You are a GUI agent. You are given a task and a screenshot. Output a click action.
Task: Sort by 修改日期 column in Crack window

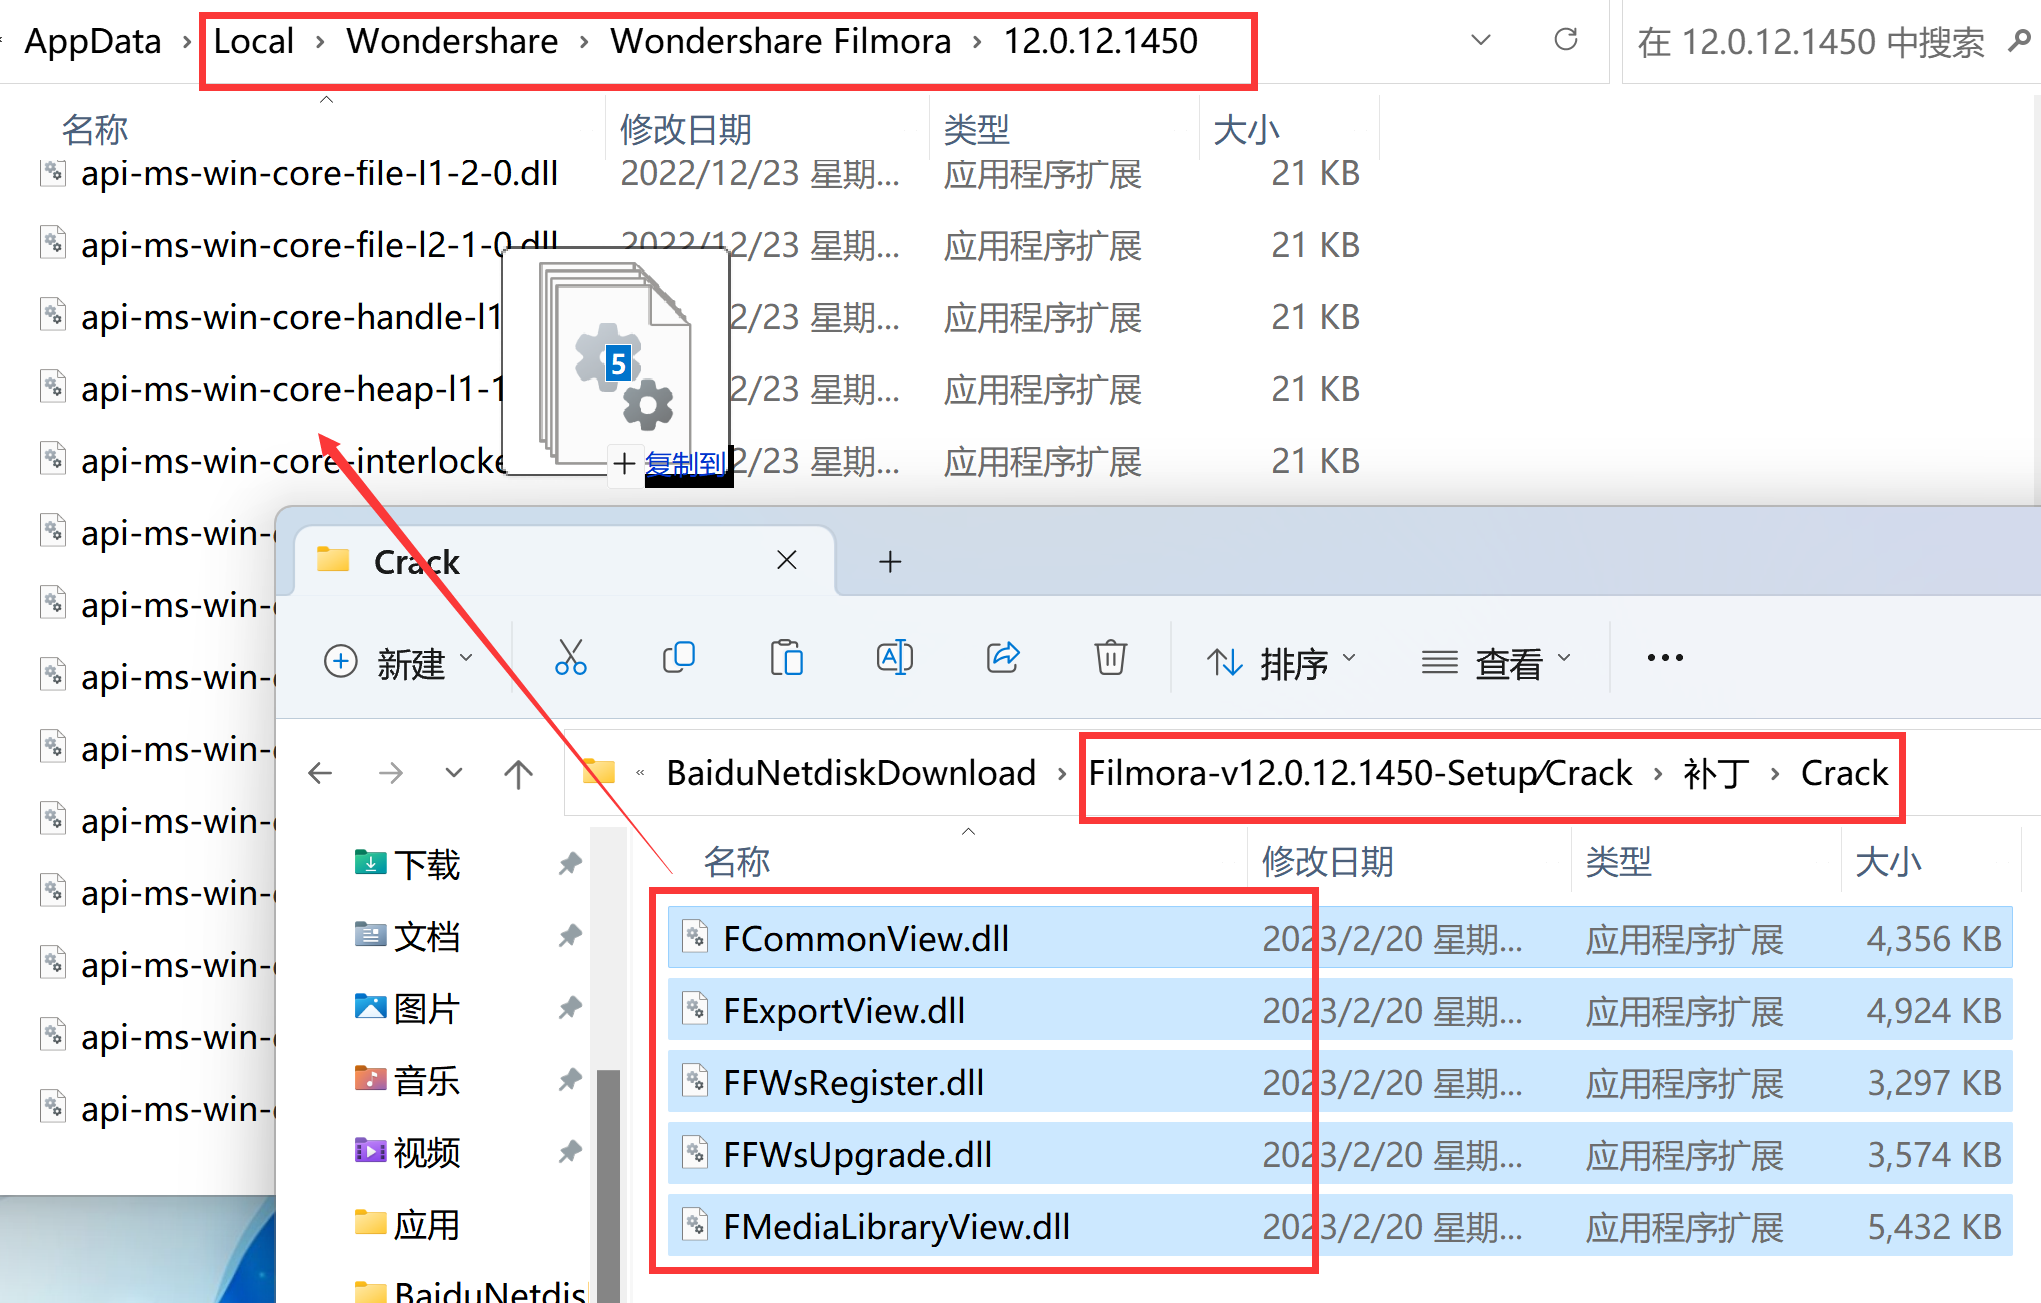pyautogui.click(x=1327, y=861)
